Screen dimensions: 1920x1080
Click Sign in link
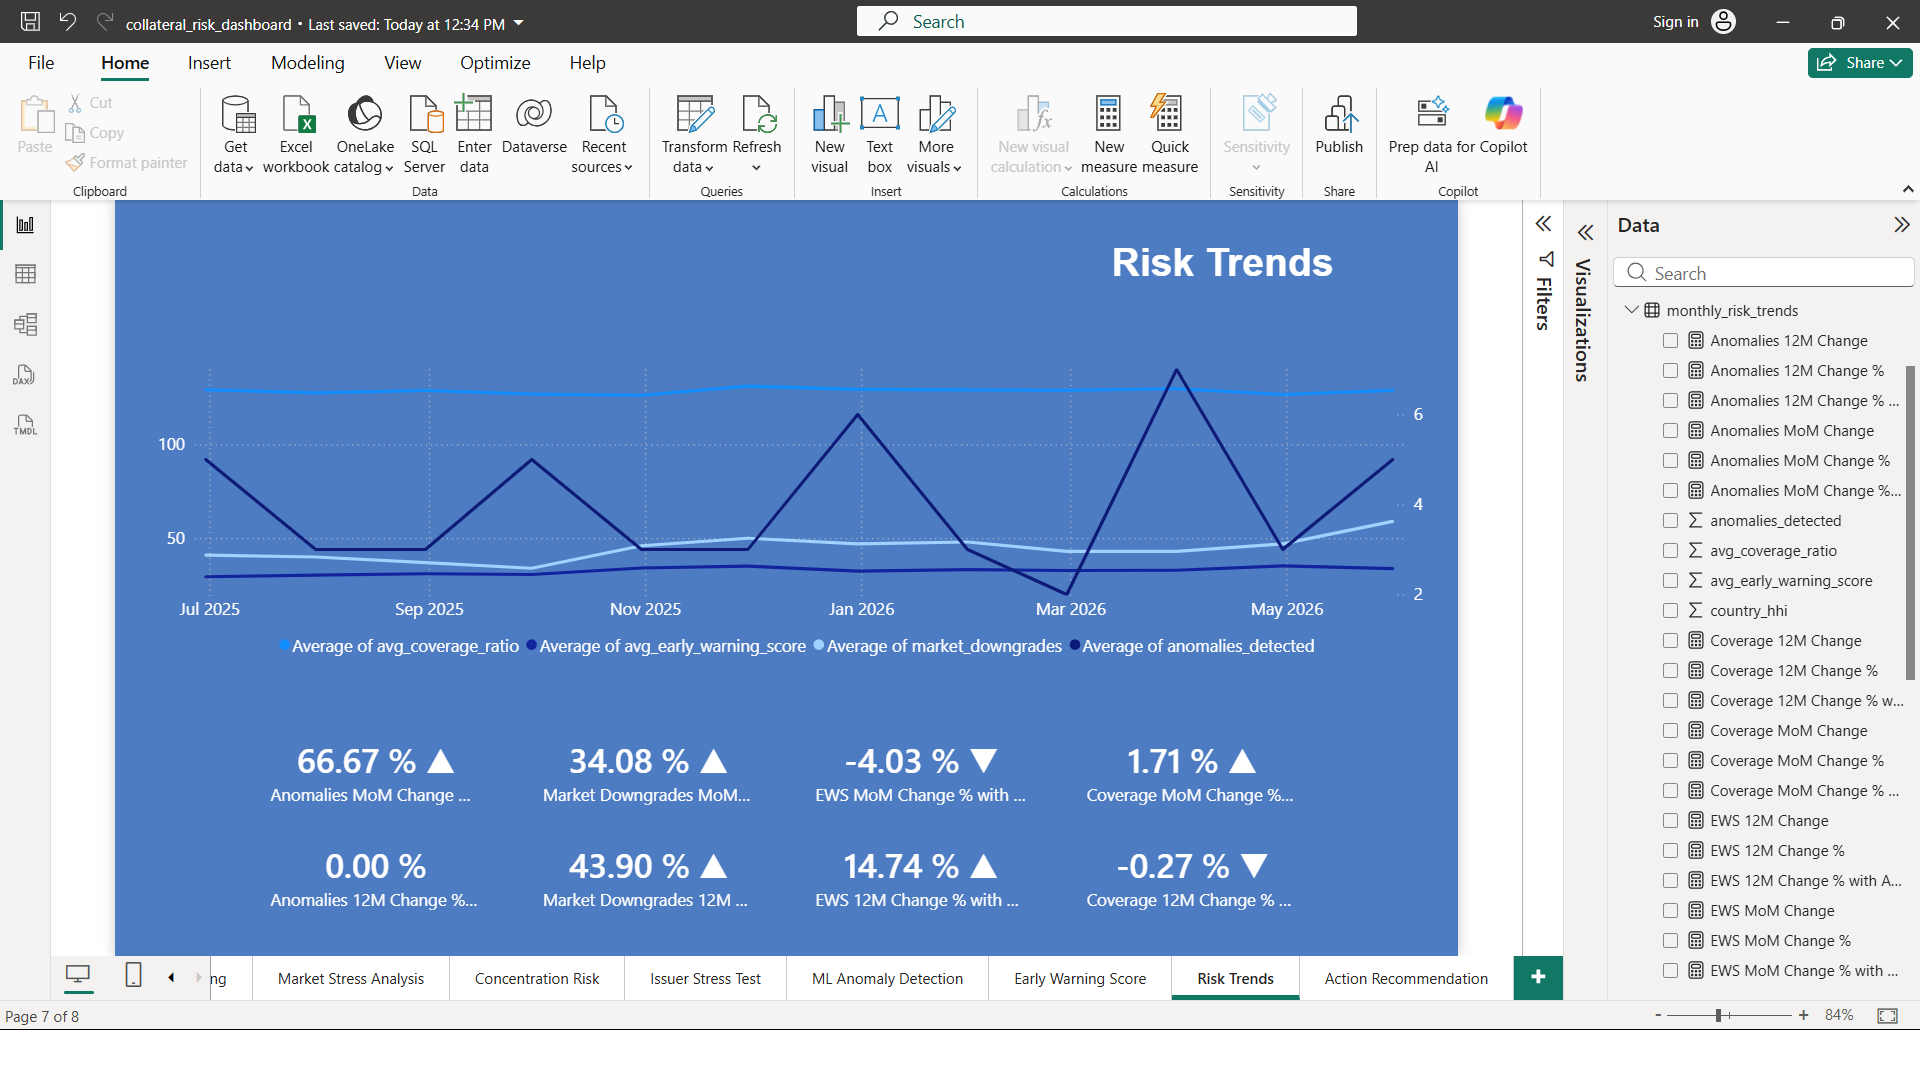[x=1675, y=22]
